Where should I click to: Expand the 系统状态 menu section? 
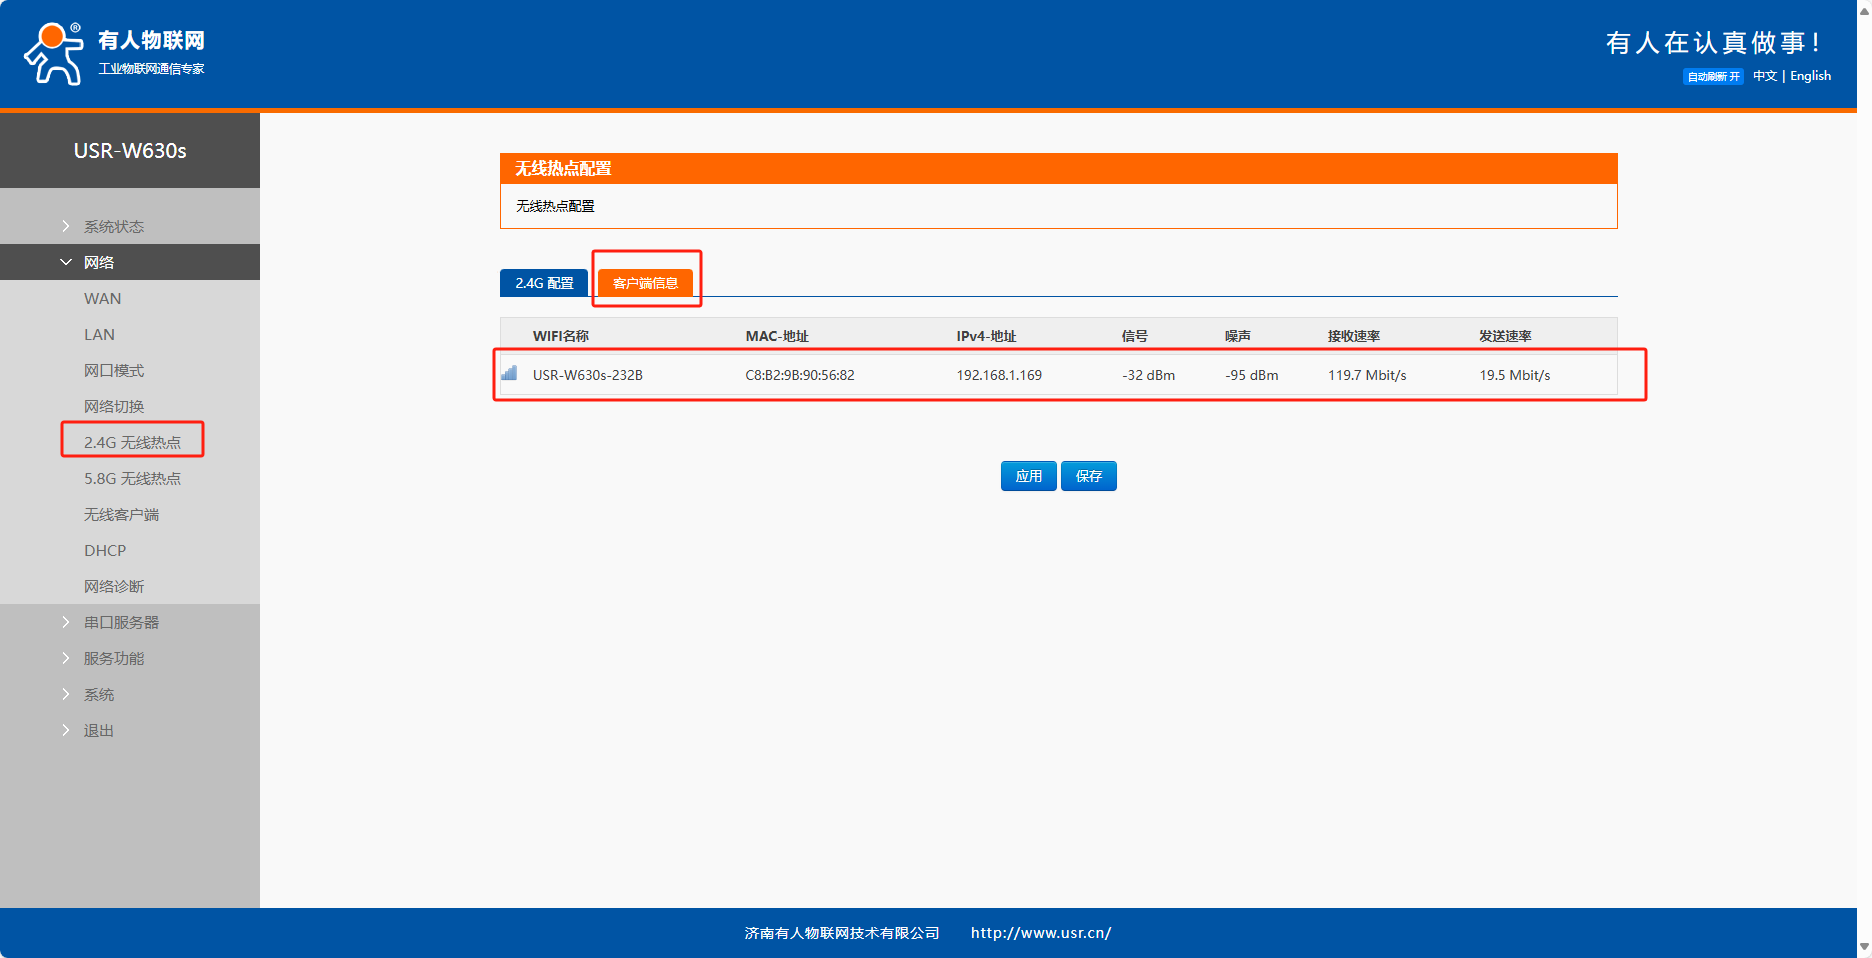pos(114,226)
